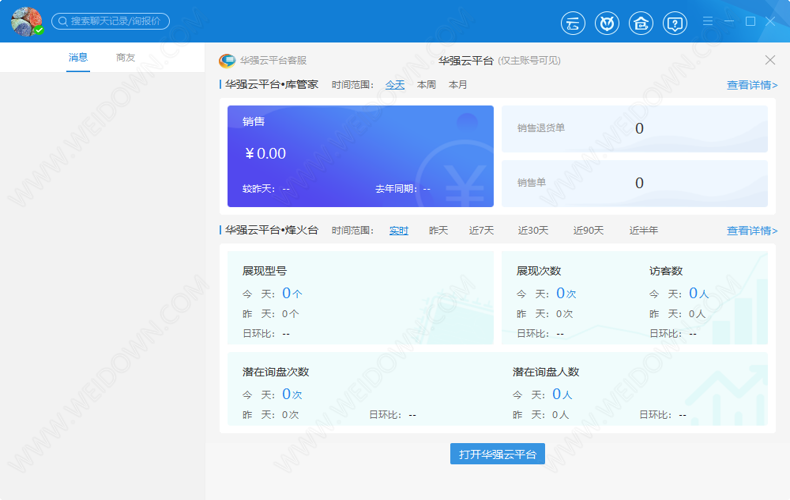Image resolution: width=790 pixels, height=500 pixels.
Task: Open the warehouse (仓) house icon
Action: click(x=641, y=22)
